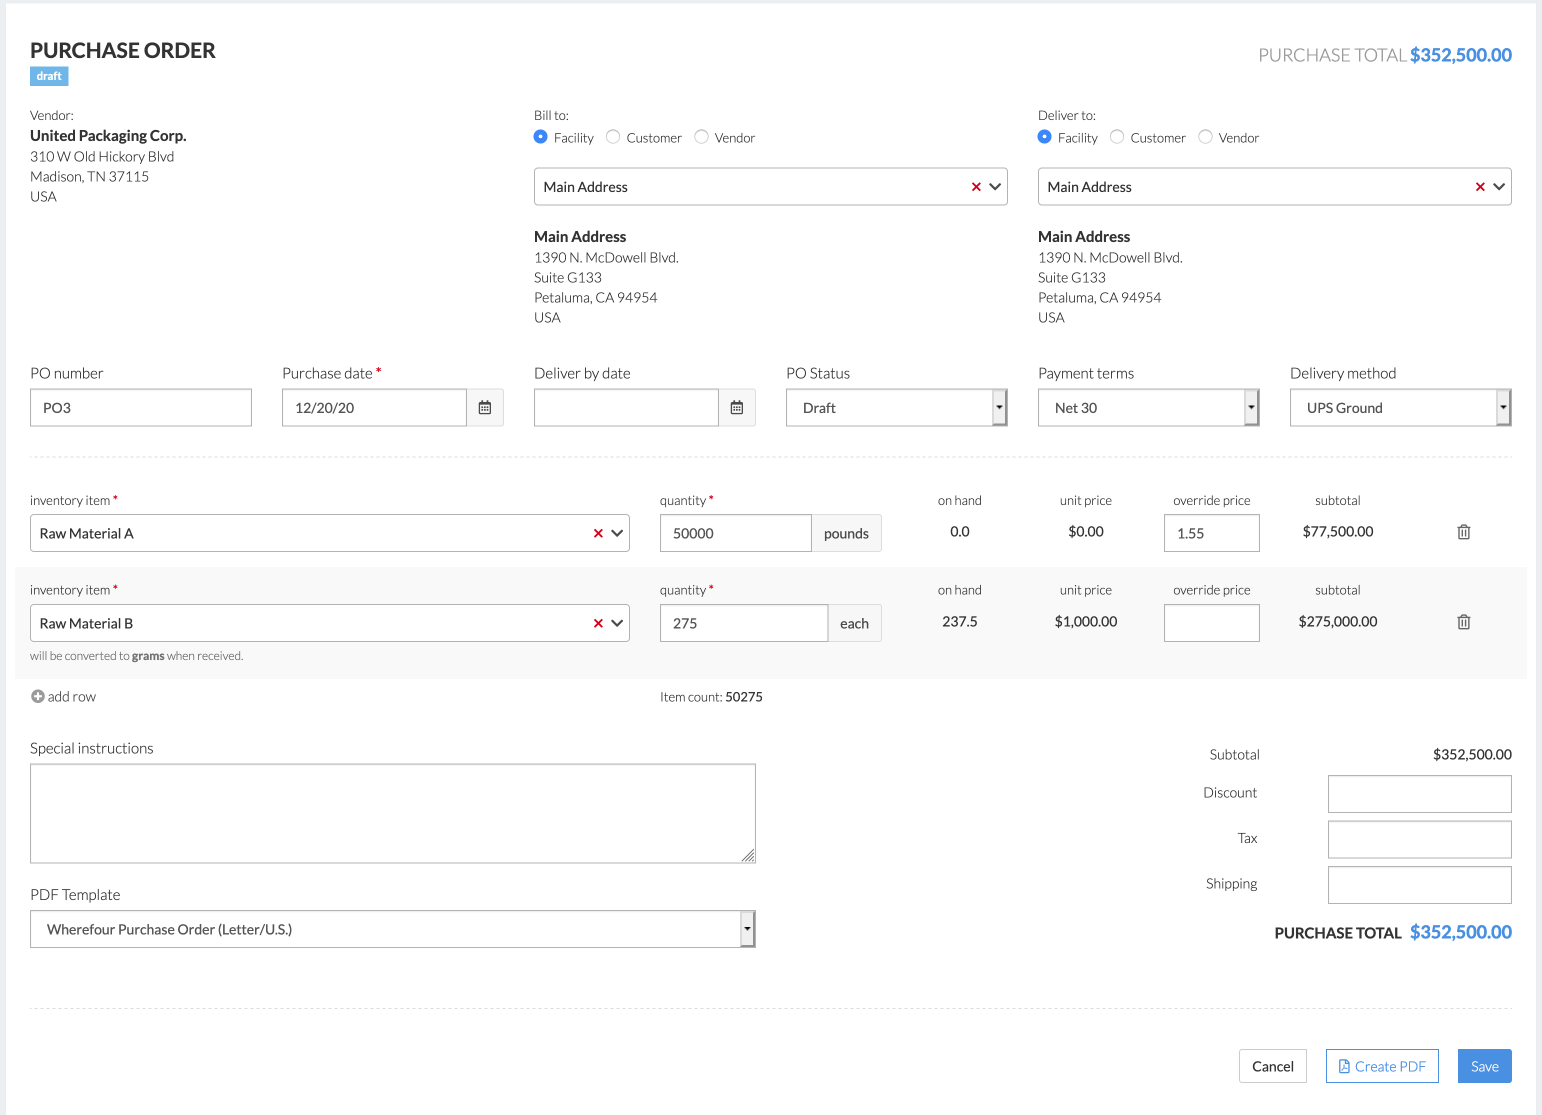Save the purchase order

coord(1484,1066)
